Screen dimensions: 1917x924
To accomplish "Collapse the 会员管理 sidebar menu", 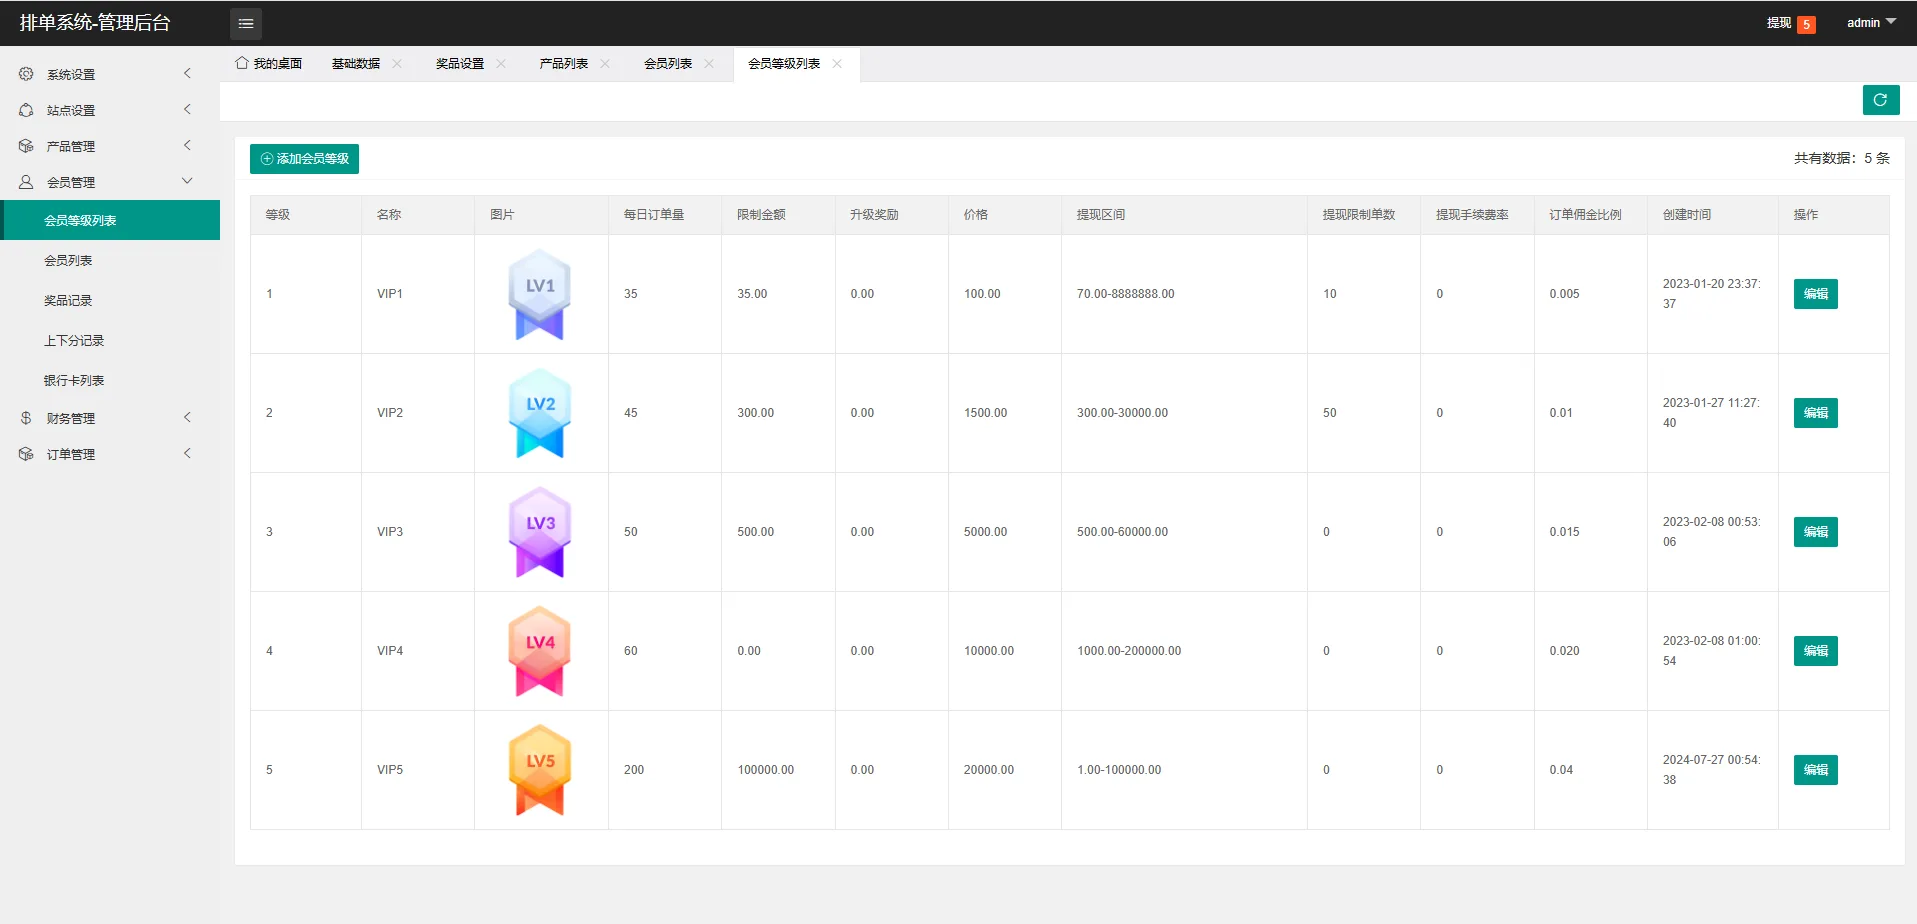I will coord(105,182).
